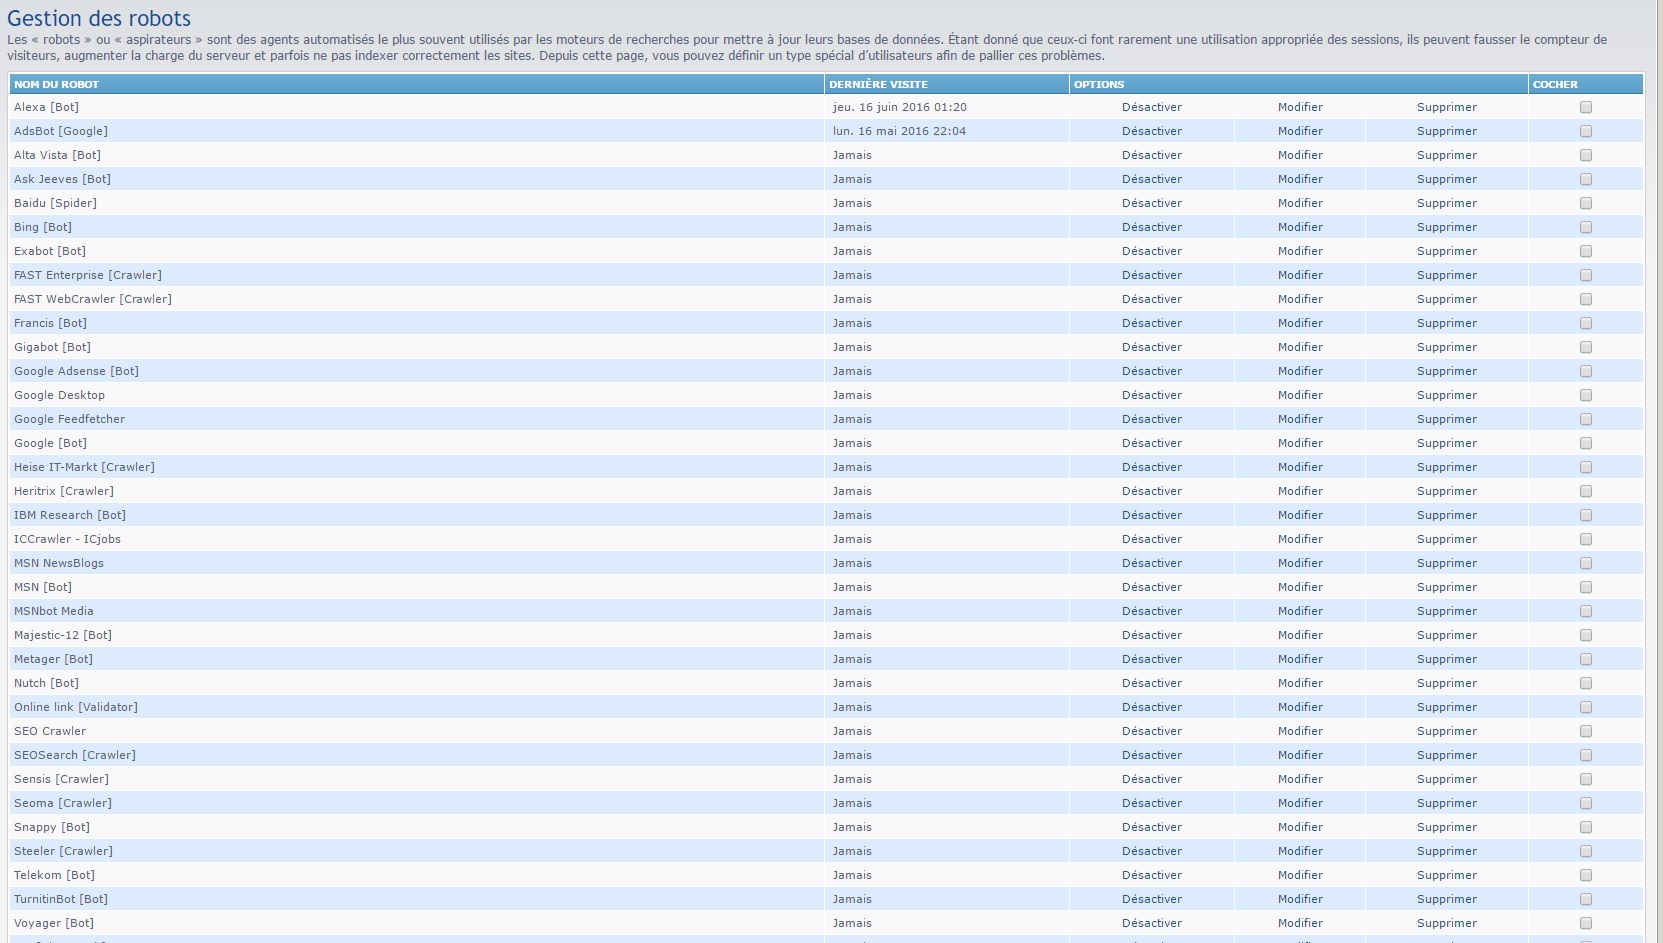
Task: Deactivate SEOSearch [Crawler]
Action: [1152, 755]
